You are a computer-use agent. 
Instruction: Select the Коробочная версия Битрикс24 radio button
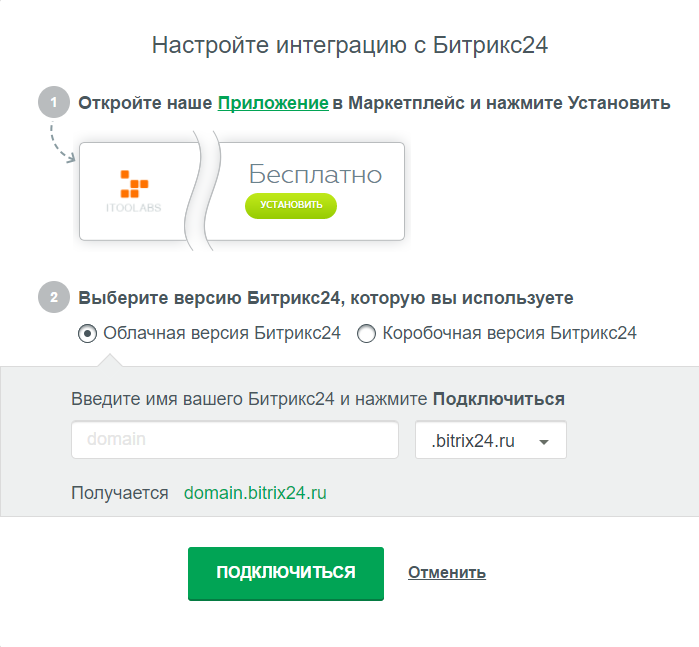[366, 334]
